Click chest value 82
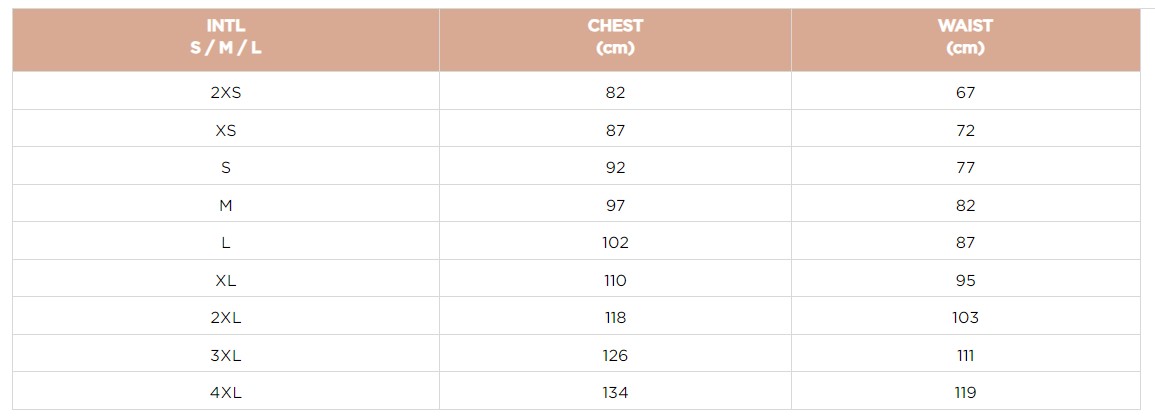This screenshot has height=417, width=1155. click(615, 92)
